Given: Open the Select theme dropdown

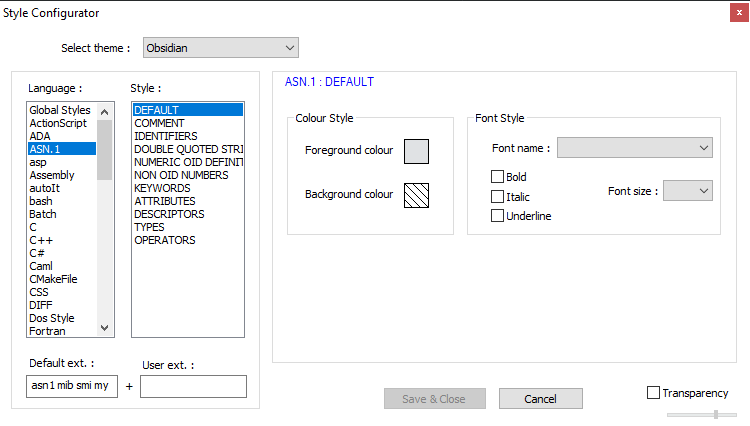Looking at the screenshot, I should (221, 48).
